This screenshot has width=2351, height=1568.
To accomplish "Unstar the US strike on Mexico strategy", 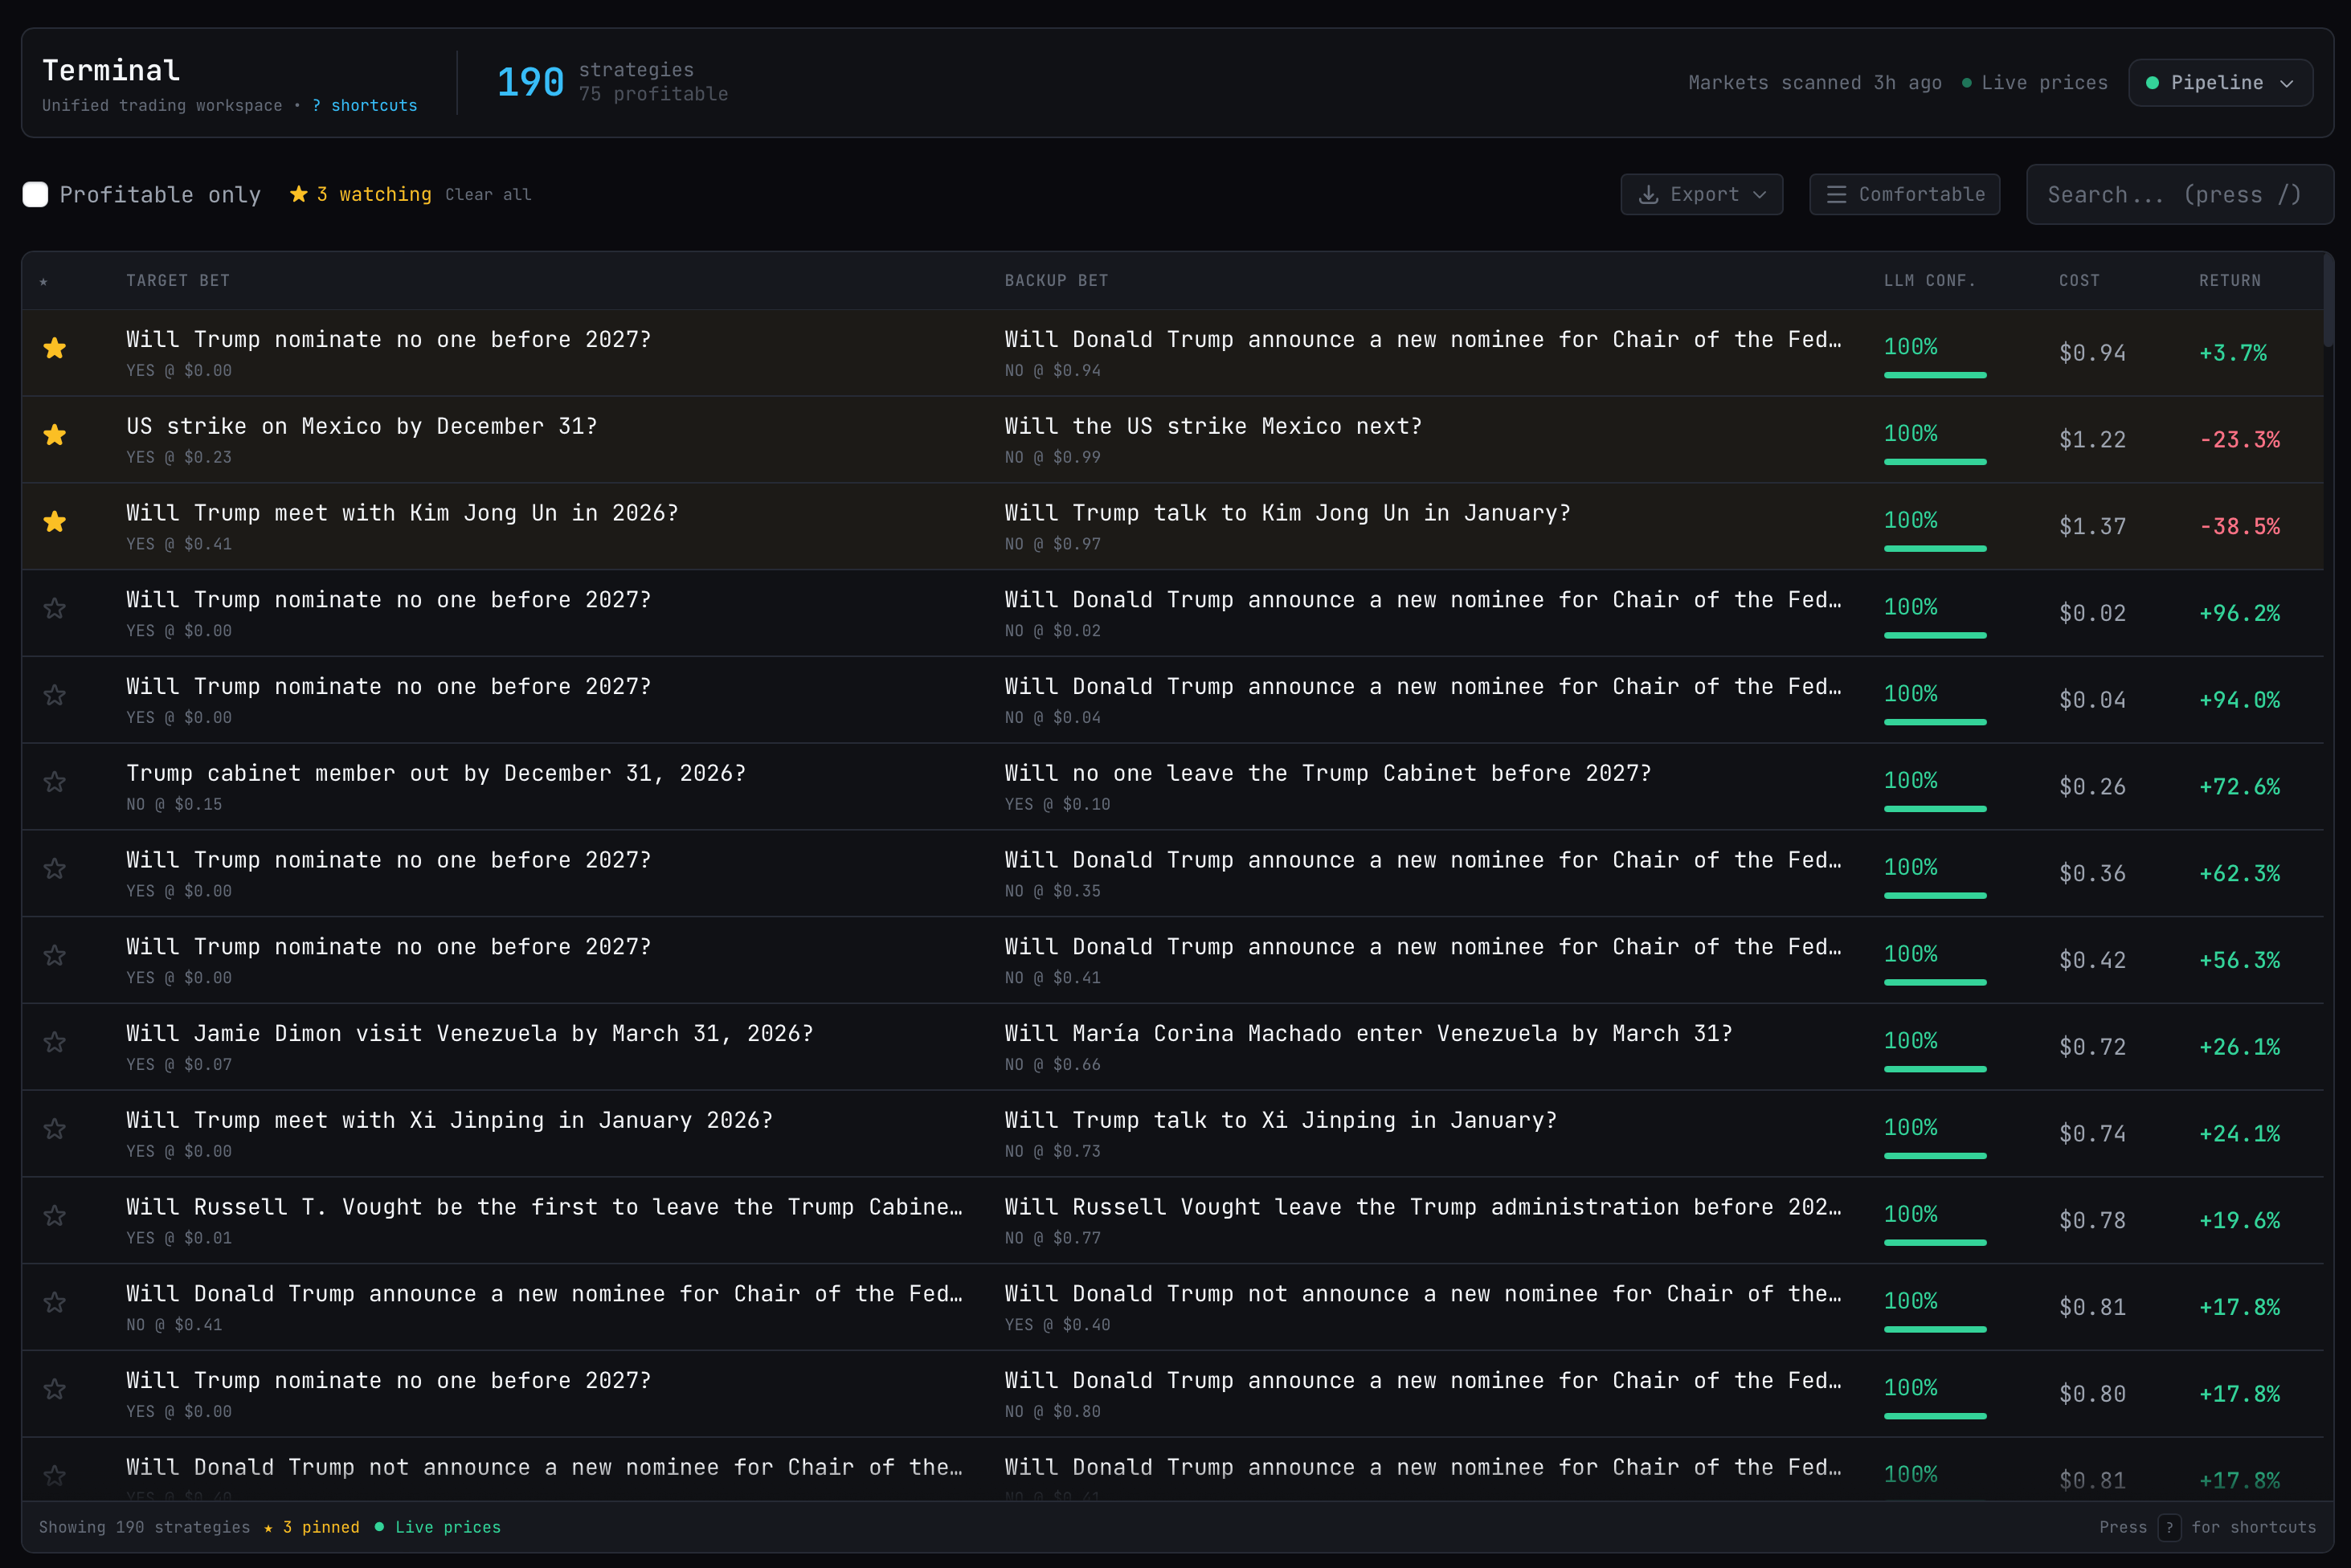I will click(55, 435).
